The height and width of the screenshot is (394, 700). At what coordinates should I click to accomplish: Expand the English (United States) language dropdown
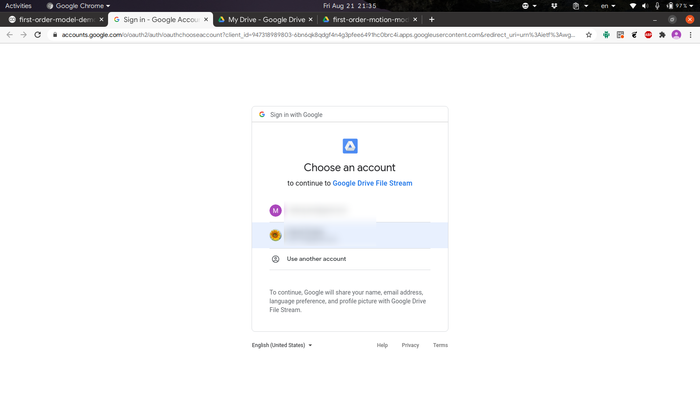(x=282, y=345)
